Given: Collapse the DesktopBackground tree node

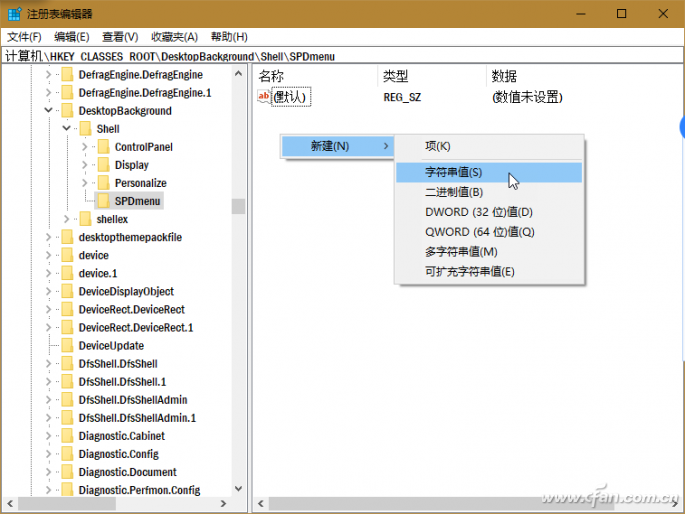Looking at the screenshot, I should [x=48, y=110].
